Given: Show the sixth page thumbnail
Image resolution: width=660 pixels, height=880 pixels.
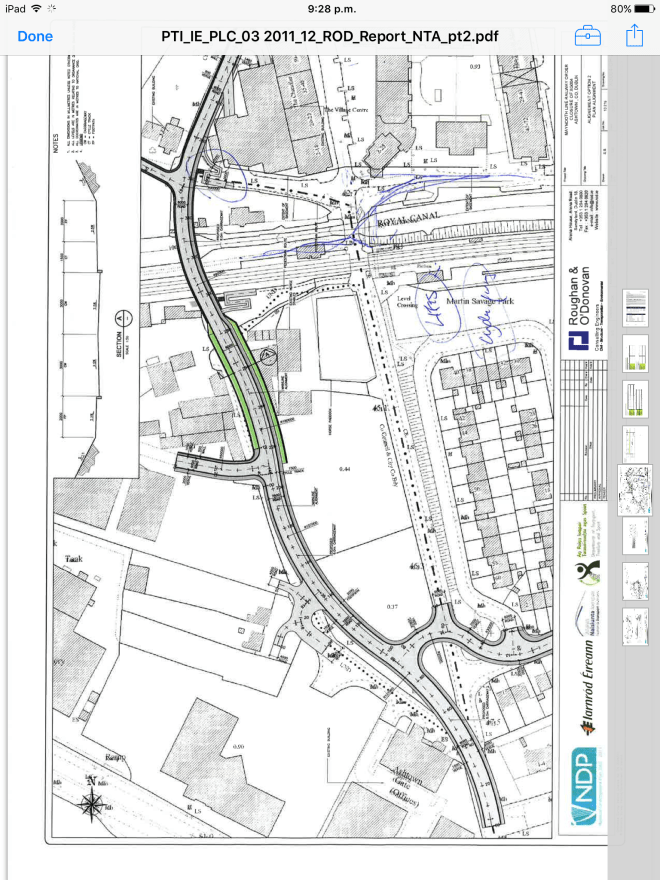Looking at the screenshot, I should (634, 533).
